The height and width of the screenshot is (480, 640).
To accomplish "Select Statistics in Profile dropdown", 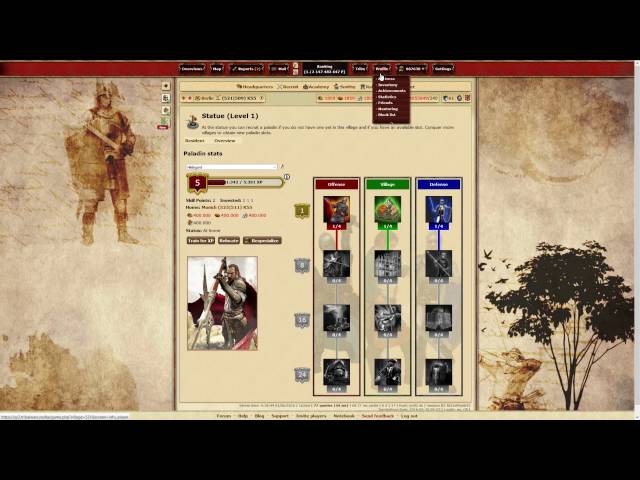I will (387, 97).
